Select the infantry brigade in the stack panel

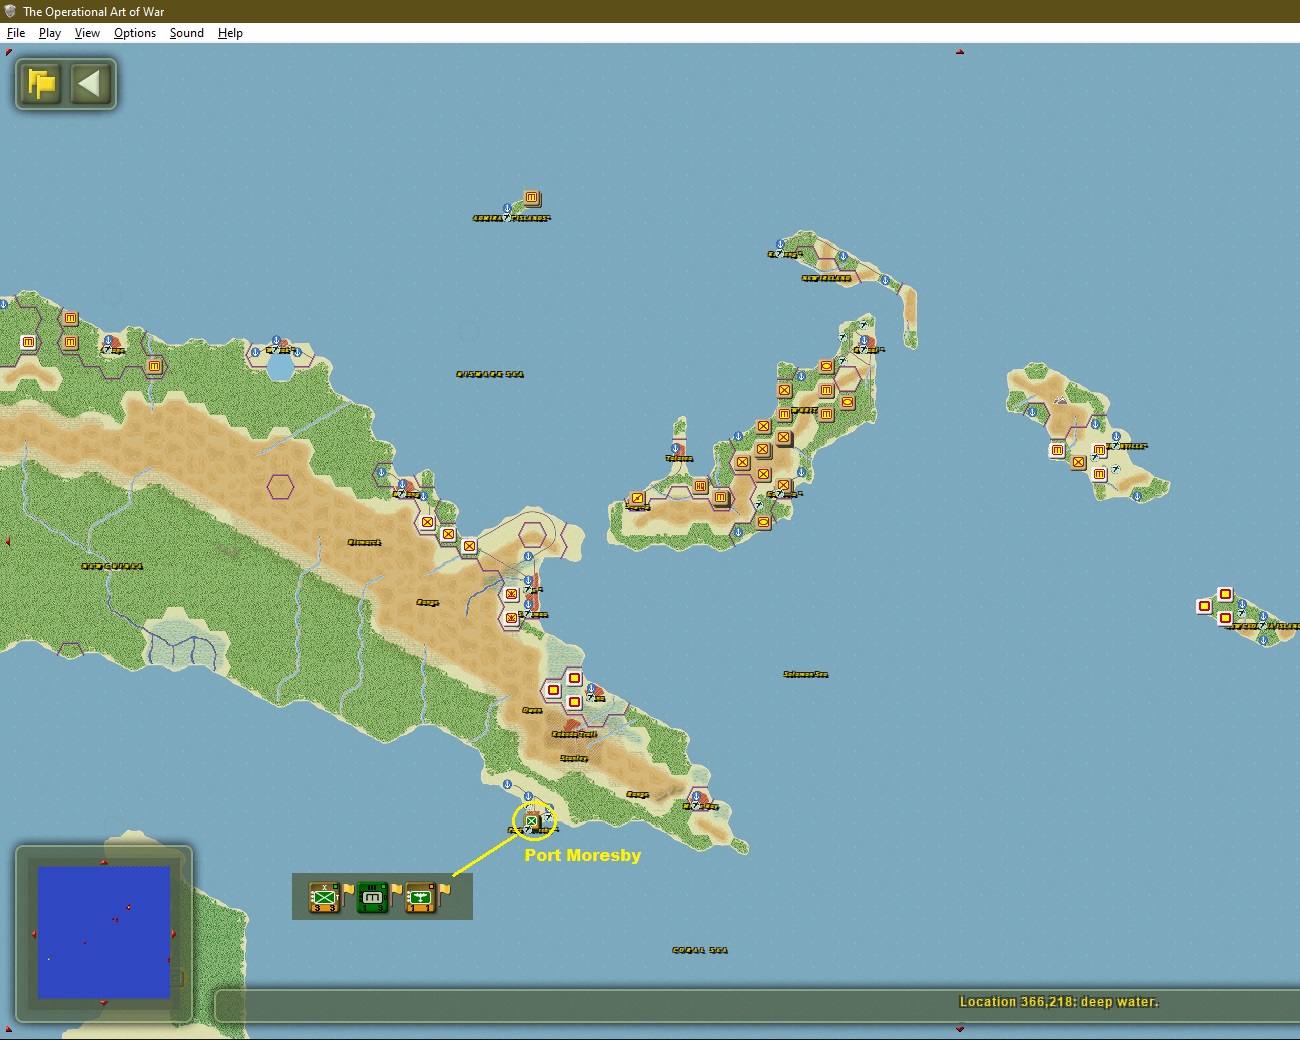pos(324,897)
